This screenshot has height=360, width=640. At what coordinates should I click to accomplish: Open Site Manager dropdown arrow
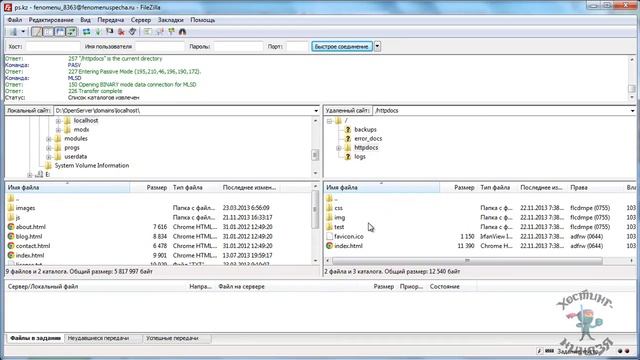23,32
